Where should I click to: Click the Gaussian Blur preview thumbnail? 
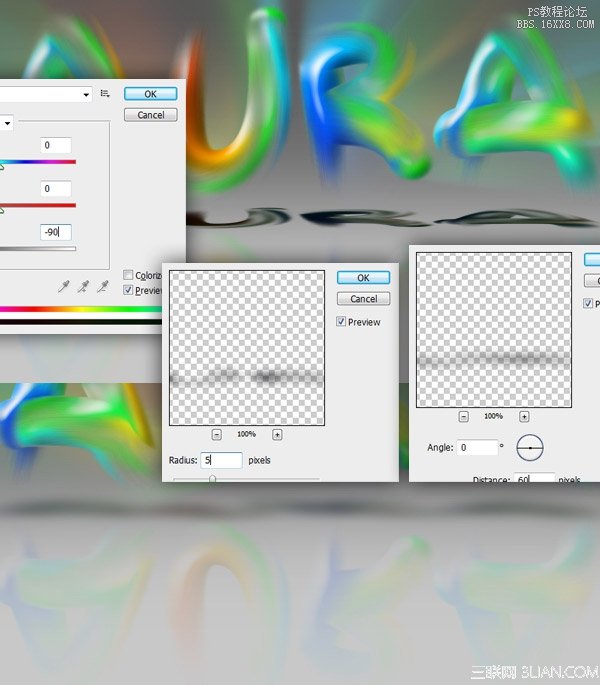point(247,348)
